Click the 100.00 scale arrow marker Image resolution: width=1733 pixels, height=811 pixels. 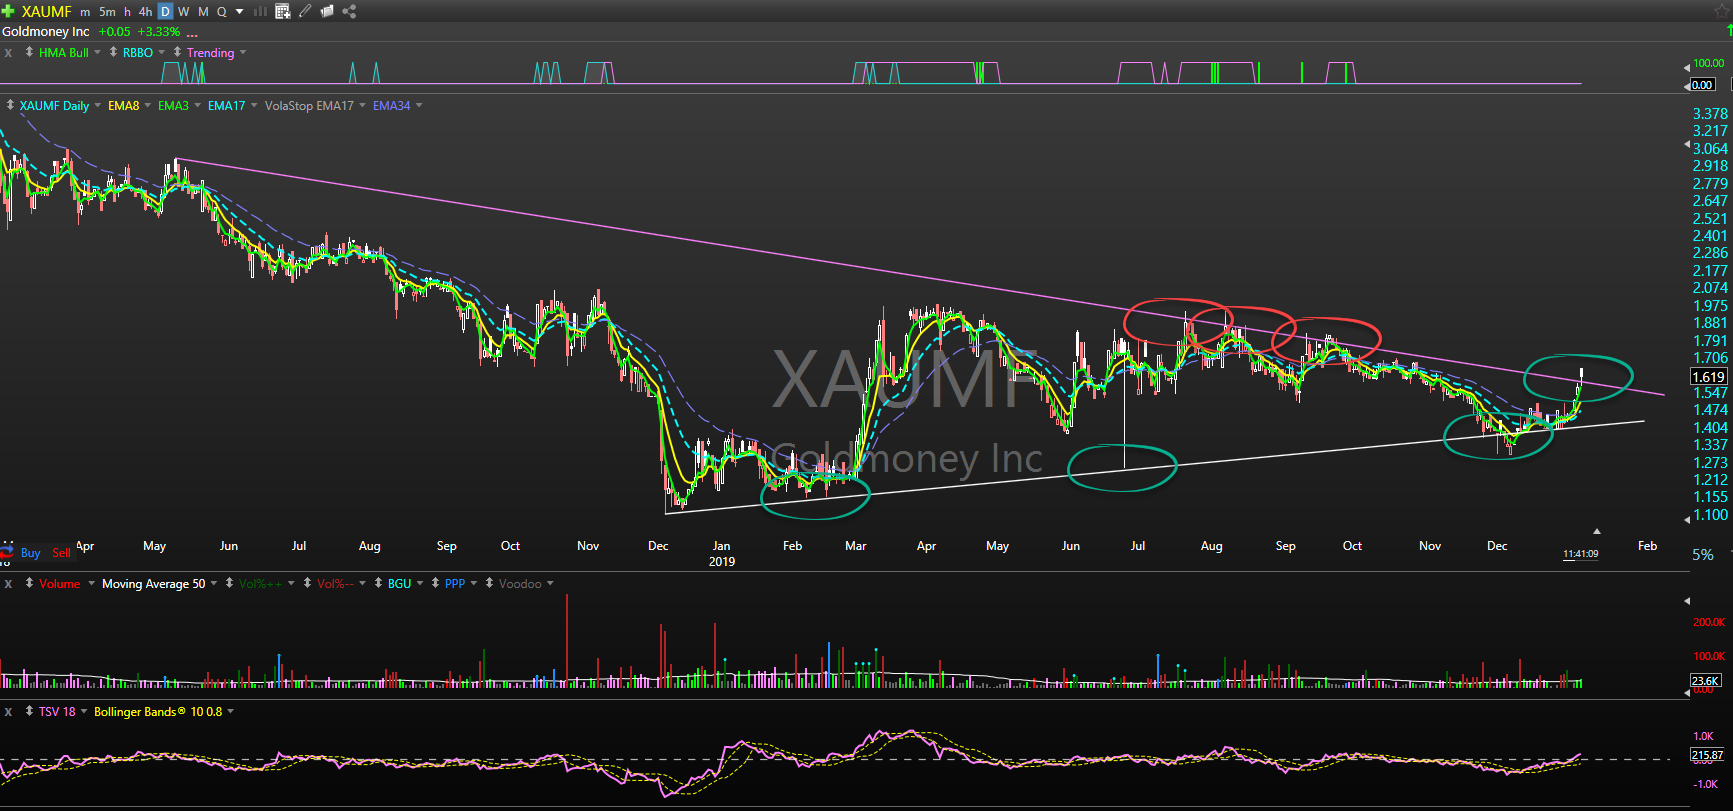point(1687,67)
